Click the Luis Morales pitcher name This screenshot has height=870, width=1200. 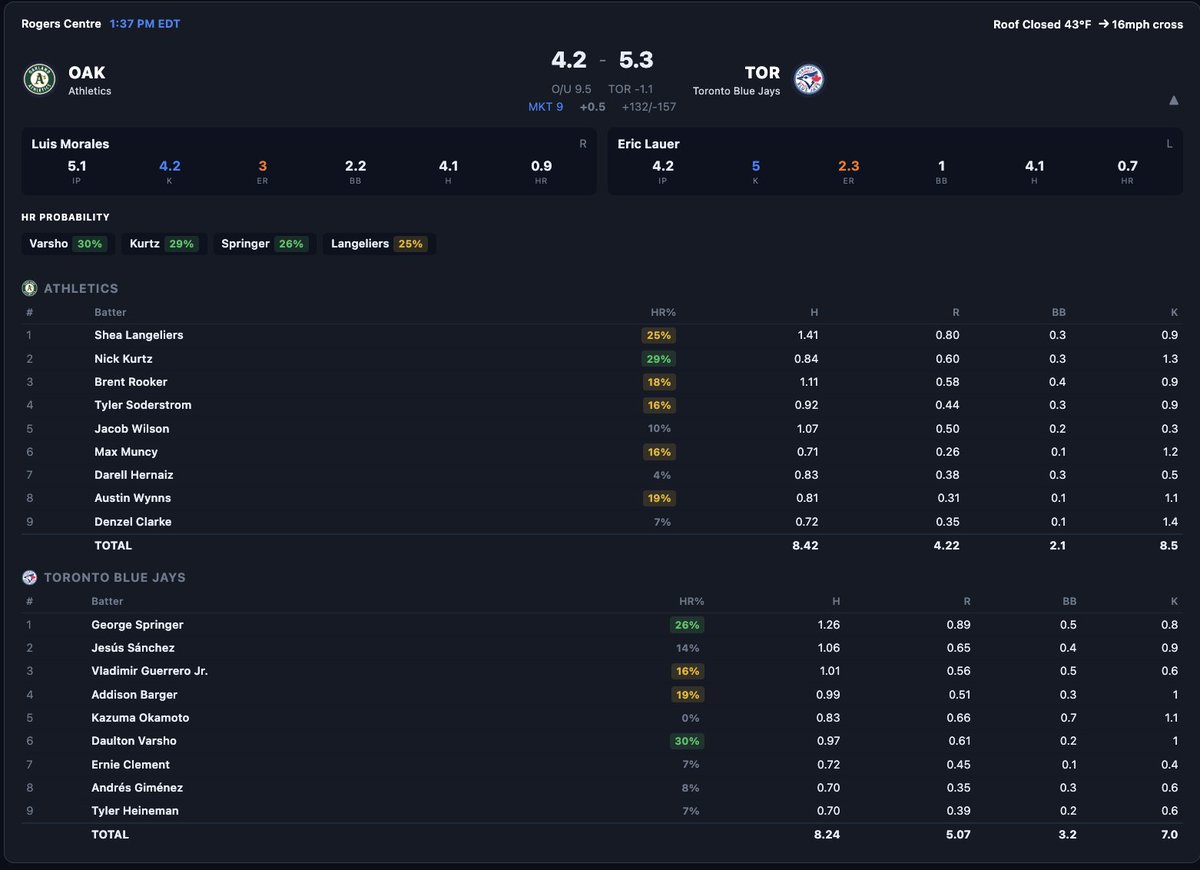pyautogui.click(x=71, y=144)
